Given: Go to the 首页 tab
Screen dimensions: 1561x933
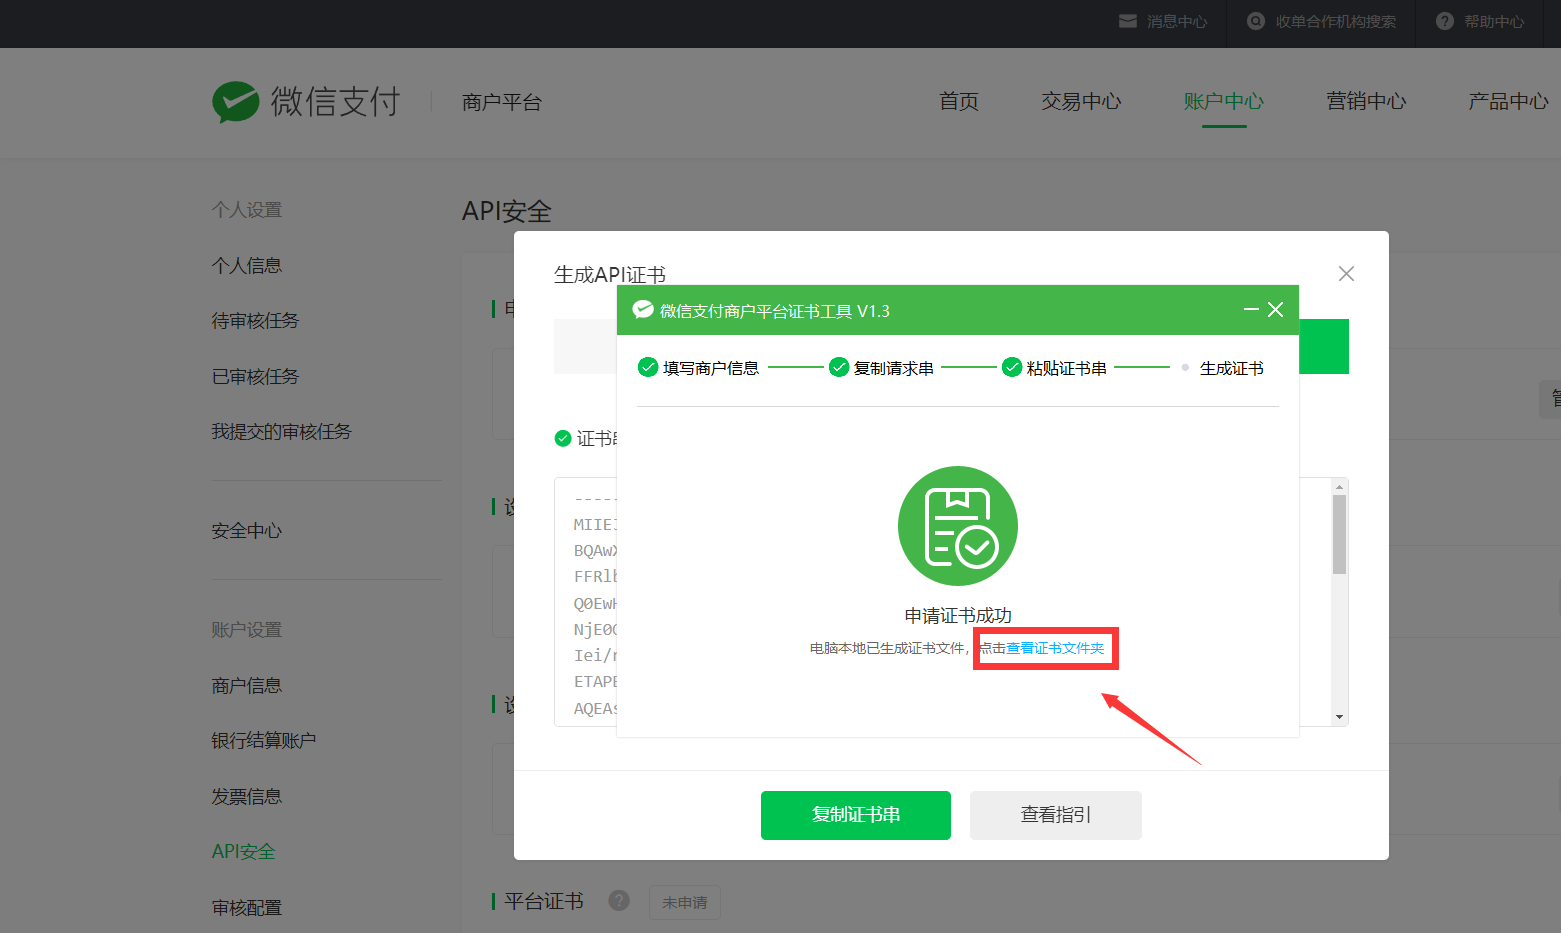Looking at the screenshot, I should pyautogui.click(x=958, y=102).
